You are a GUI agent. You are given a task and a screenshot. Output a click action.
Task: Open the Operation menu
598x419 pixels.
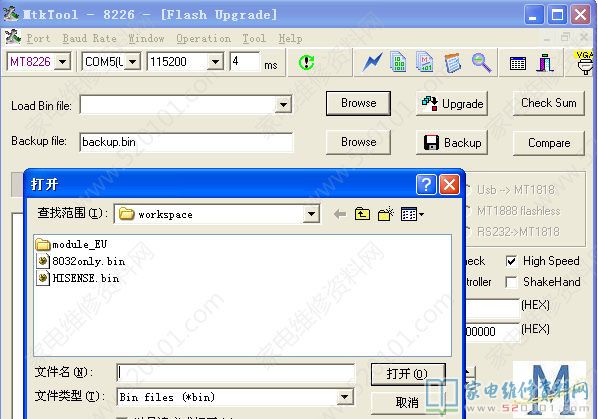203,39
